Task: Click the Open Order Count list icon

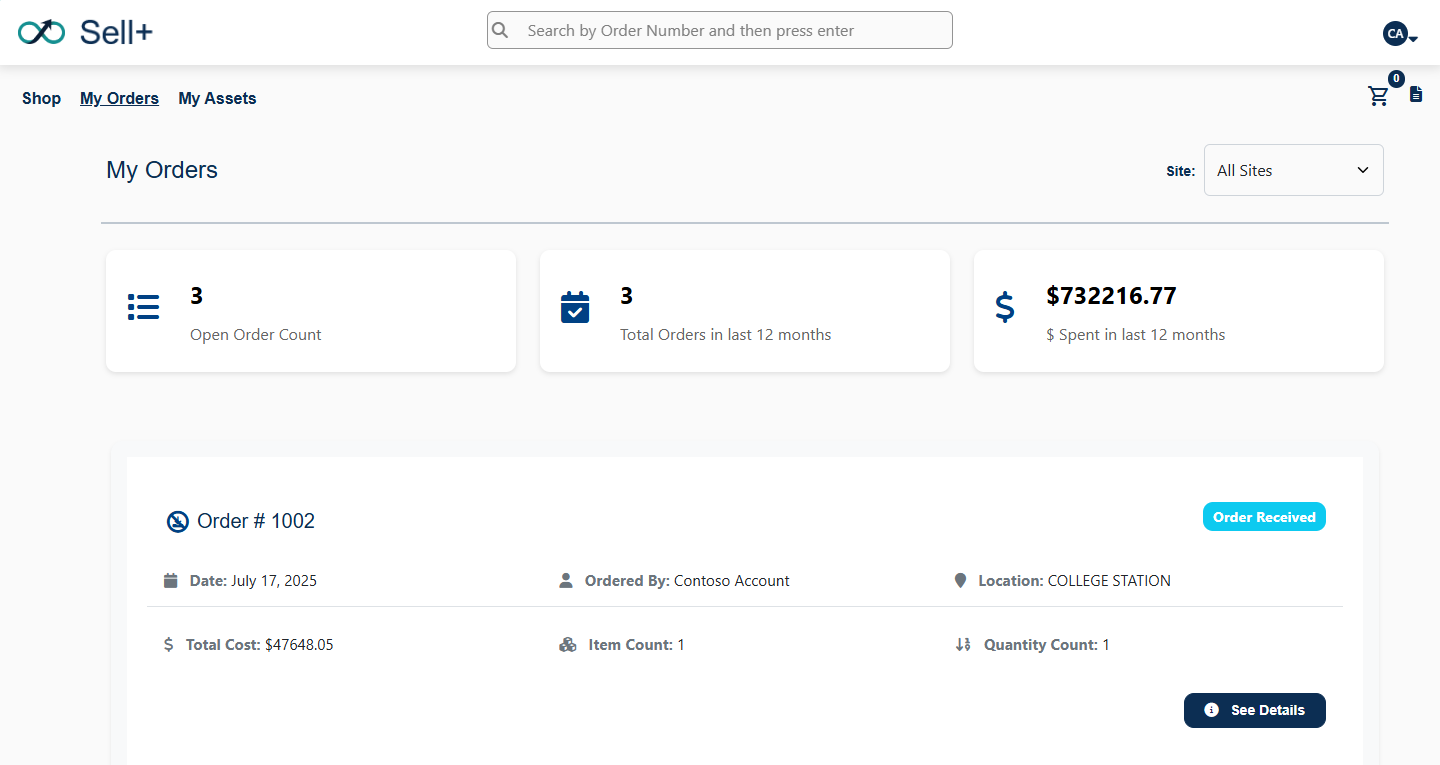Action: coord(144,307)
